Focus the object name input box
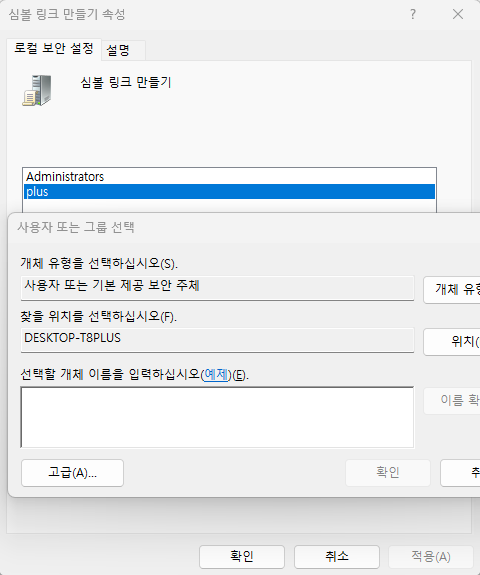The image size is (480, 575). coord(217,417)
